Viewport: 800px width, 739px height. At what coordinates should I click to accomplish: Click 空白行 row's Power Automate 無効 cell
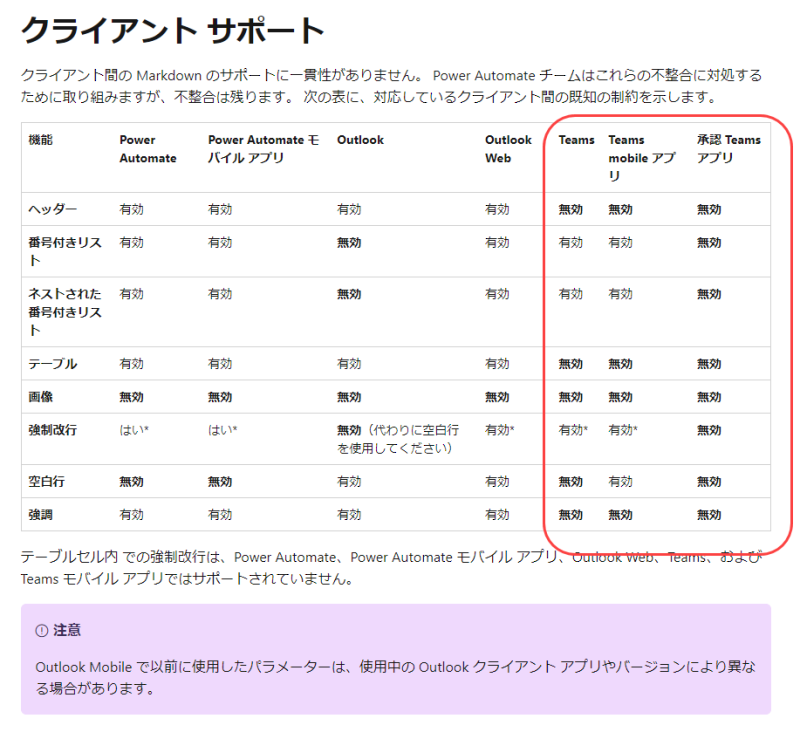pyautogui.click(x=132, y=482)
